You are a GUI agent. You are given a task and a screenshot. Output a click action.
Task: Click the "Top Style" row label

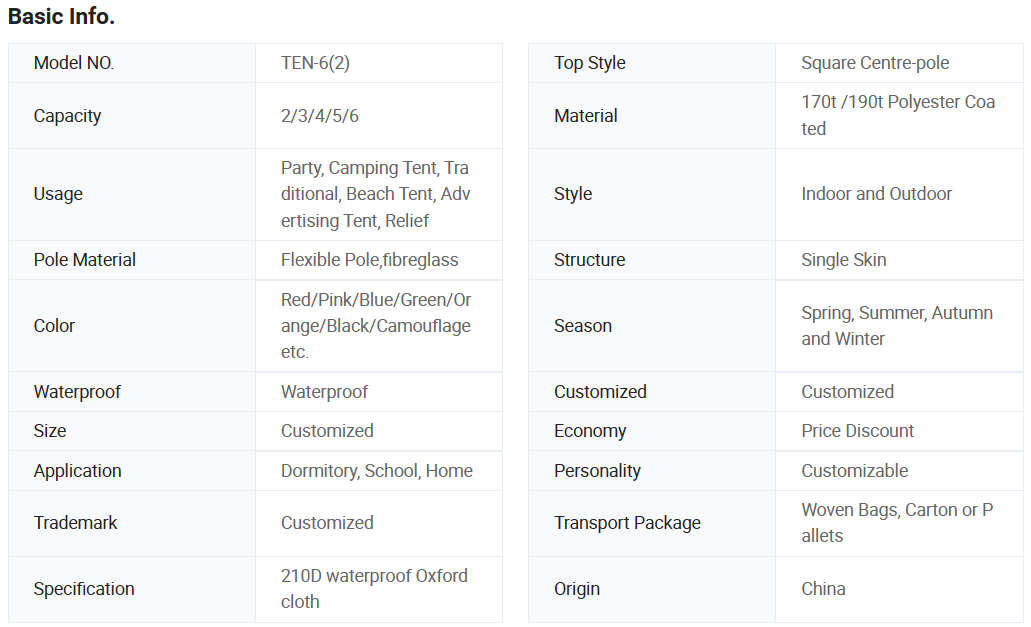coord(589,63)
